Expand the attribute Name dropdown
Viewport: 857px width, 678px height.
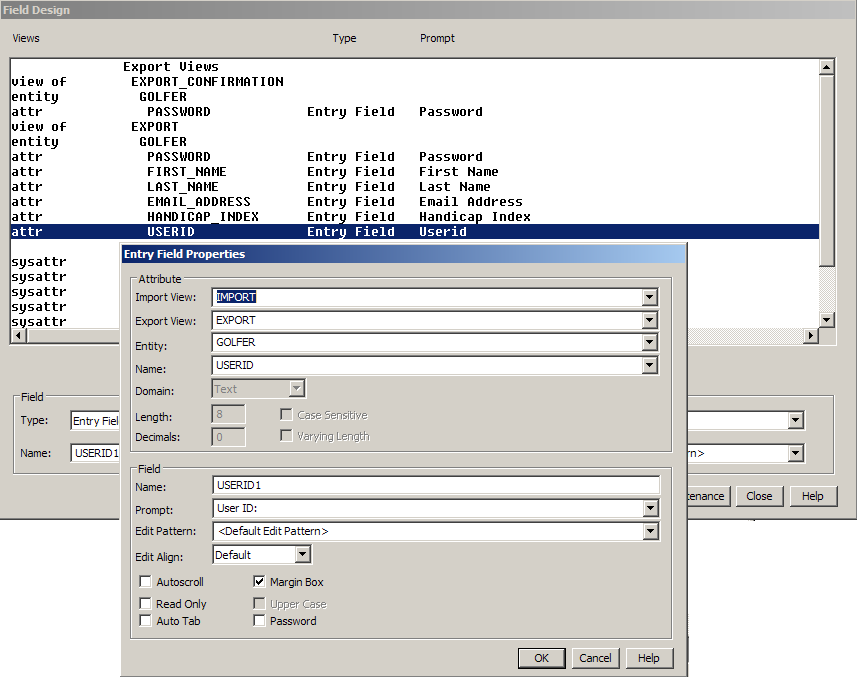point(649,366)
